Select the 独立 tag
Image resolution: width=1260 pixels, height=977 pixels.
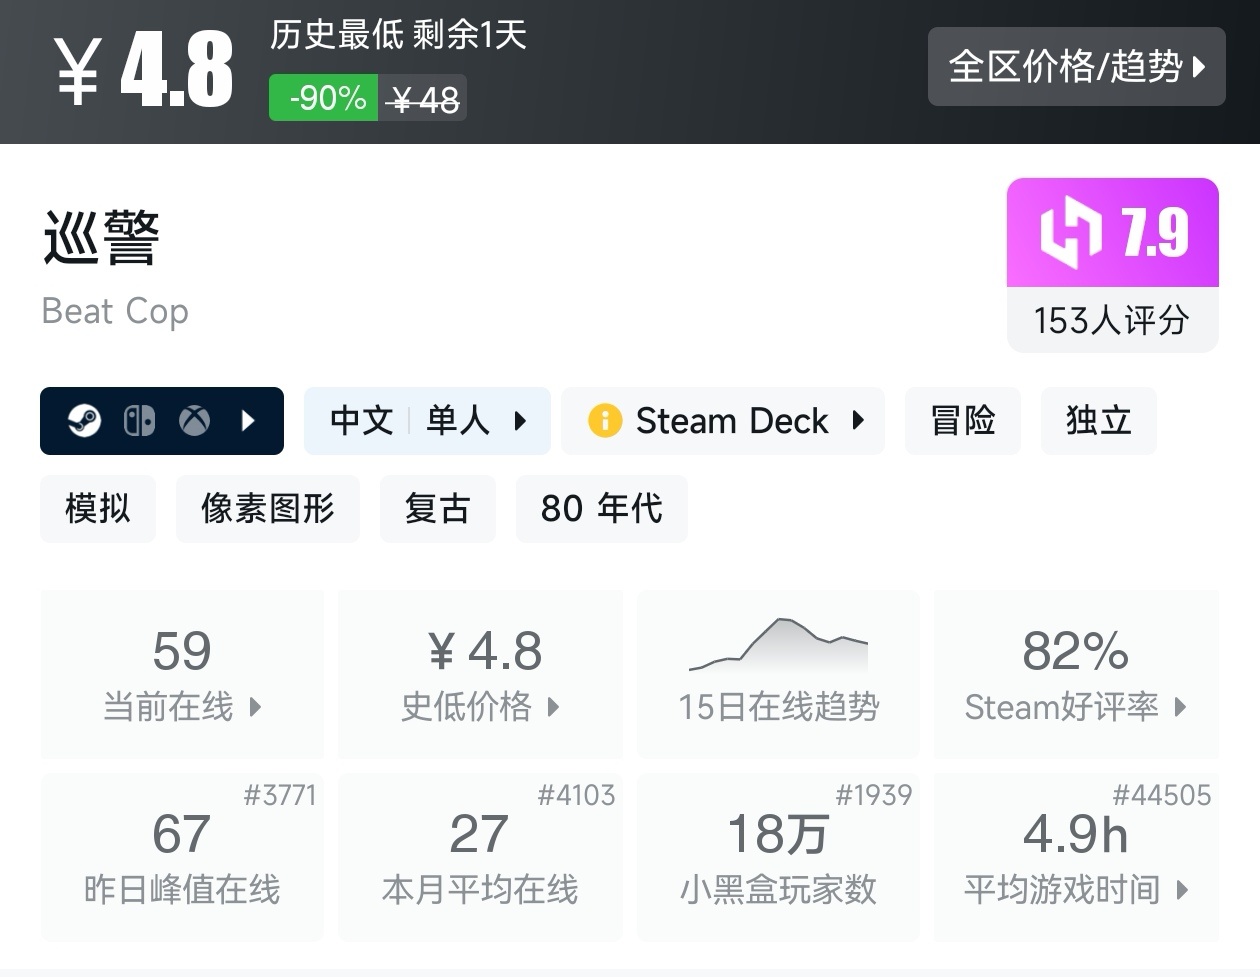click(1098, 421)
